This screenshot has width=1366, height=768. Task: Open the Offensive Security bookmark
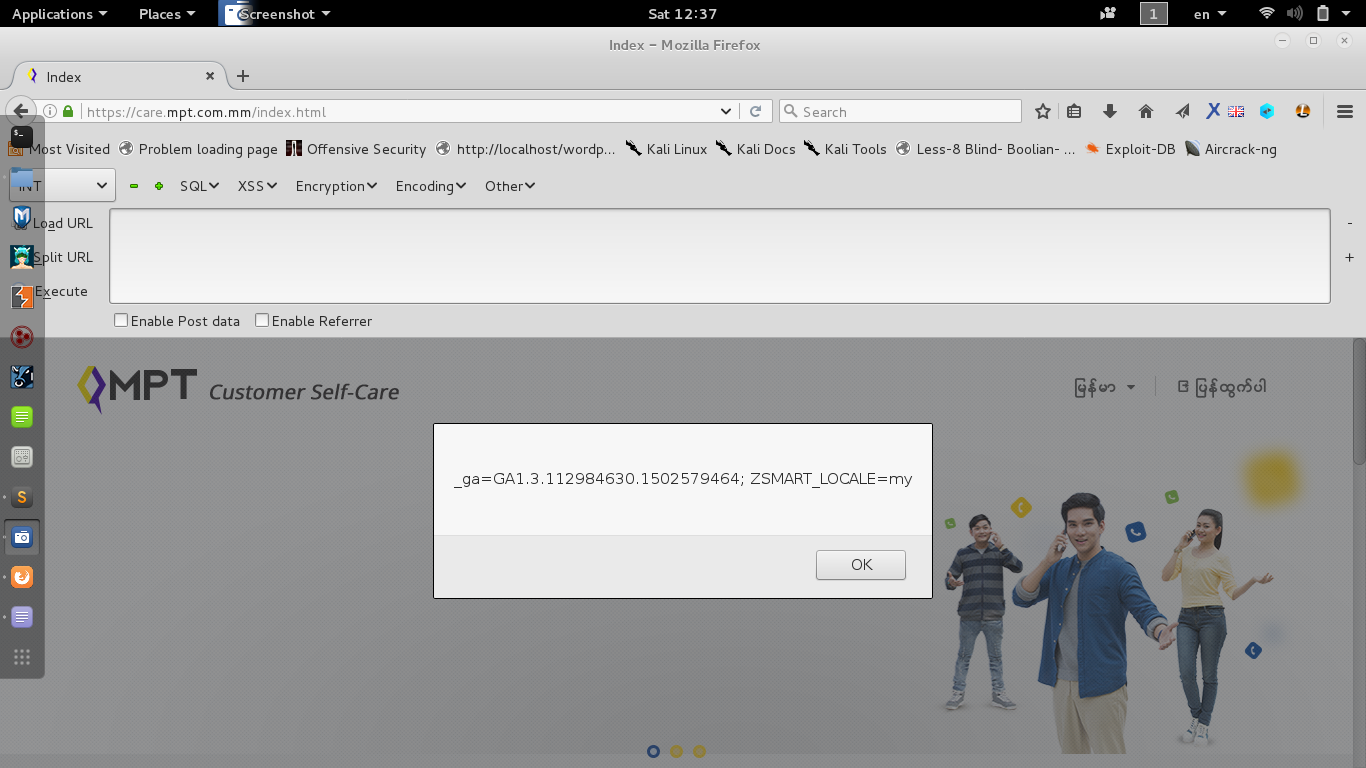(356, 149)
